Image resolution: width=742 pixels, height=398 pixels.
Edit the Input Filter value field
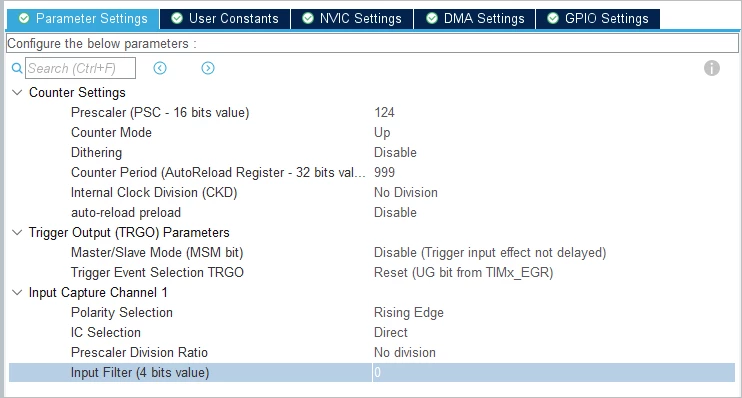click(x=554, y=372)
